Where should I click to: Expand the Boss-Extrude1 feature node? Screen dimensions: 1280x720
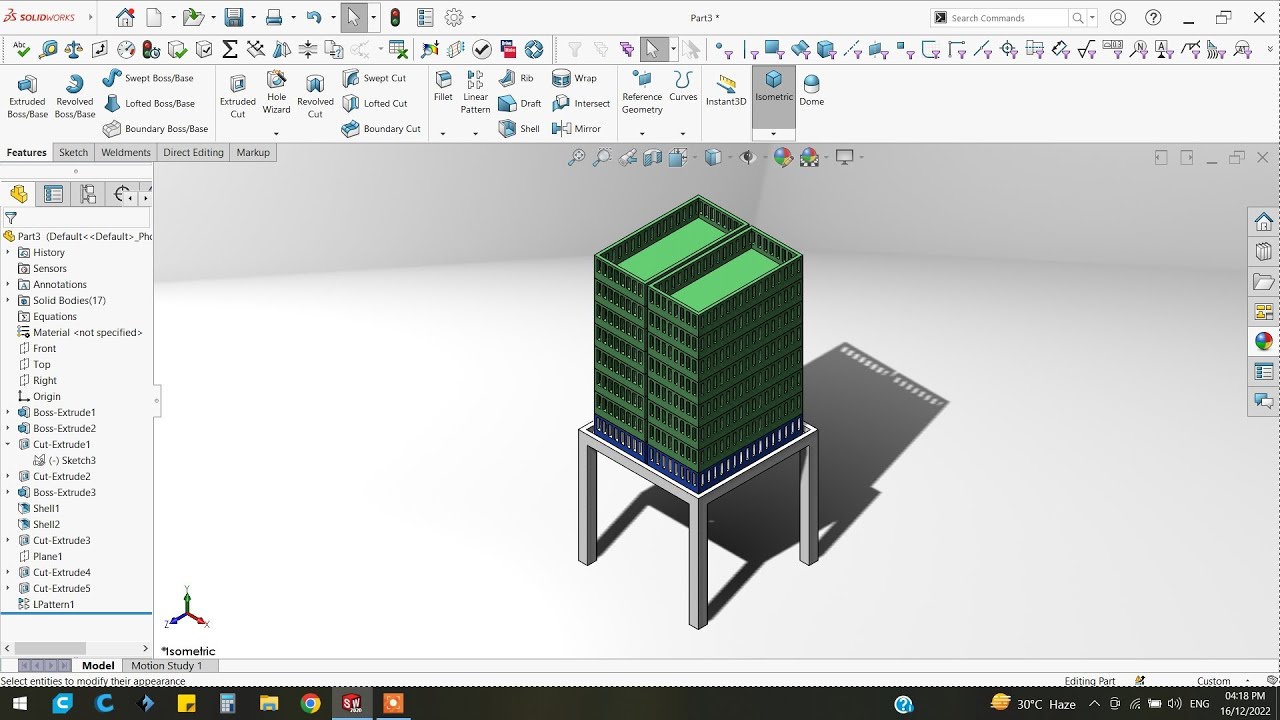8,413
